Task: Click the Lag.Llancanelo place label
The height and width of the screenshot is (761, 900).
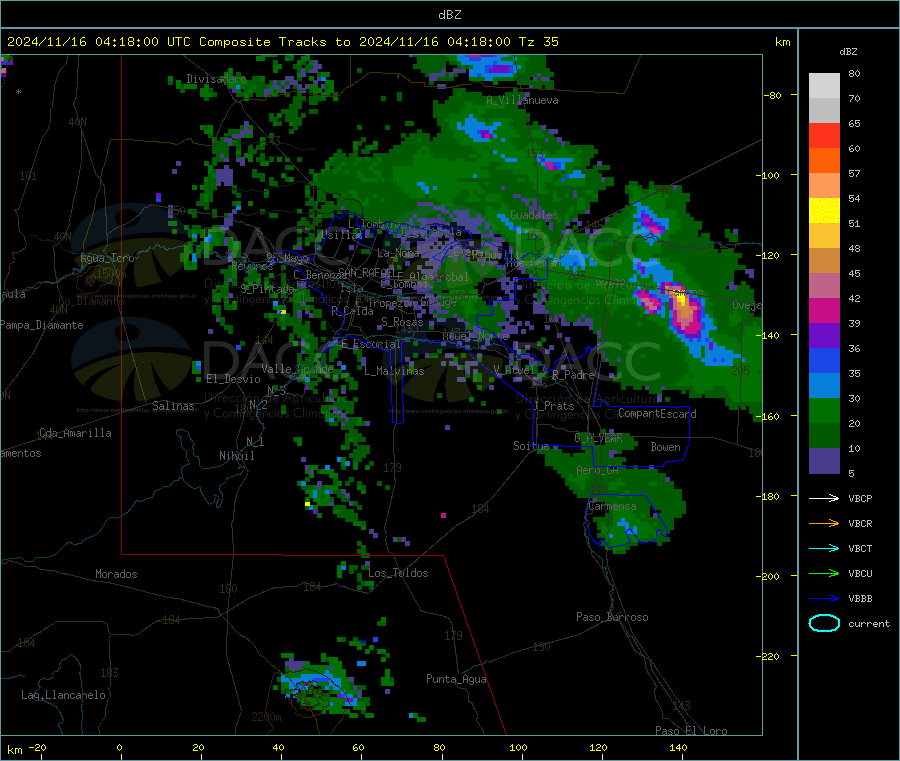Action: coord(64,696)
